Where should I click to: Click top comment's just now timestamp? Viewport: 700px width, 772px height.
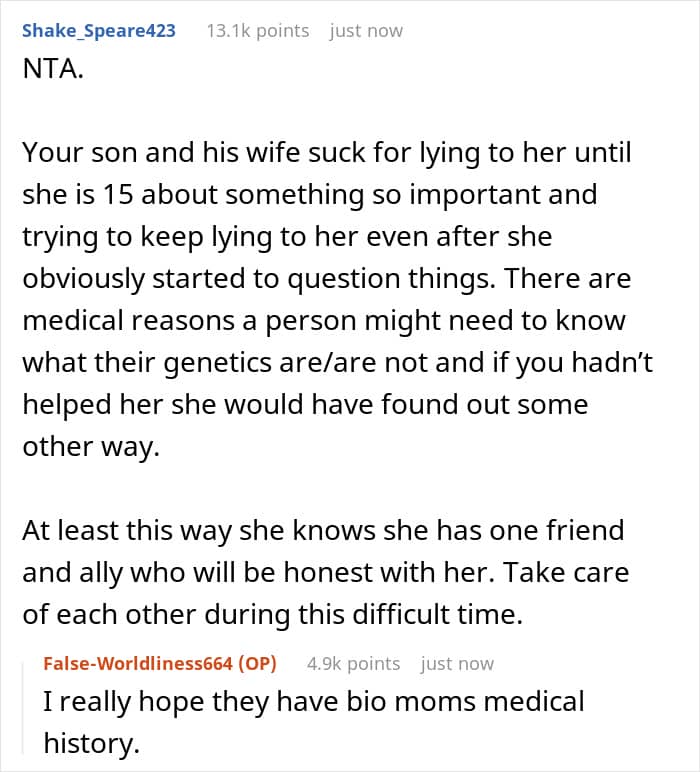click(366, 31)
